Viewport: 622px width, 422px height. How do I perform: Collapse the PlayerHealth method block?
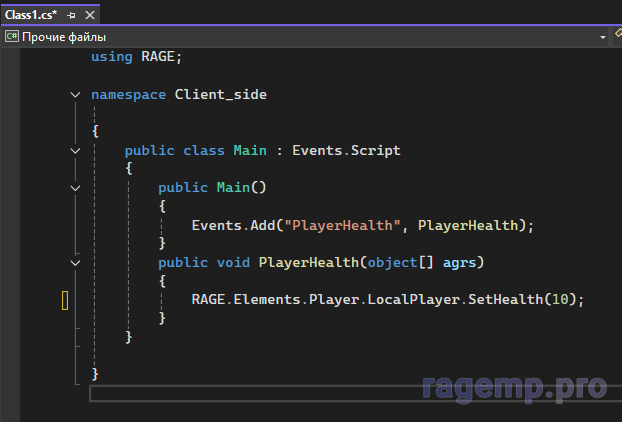[x=76, y=262]
